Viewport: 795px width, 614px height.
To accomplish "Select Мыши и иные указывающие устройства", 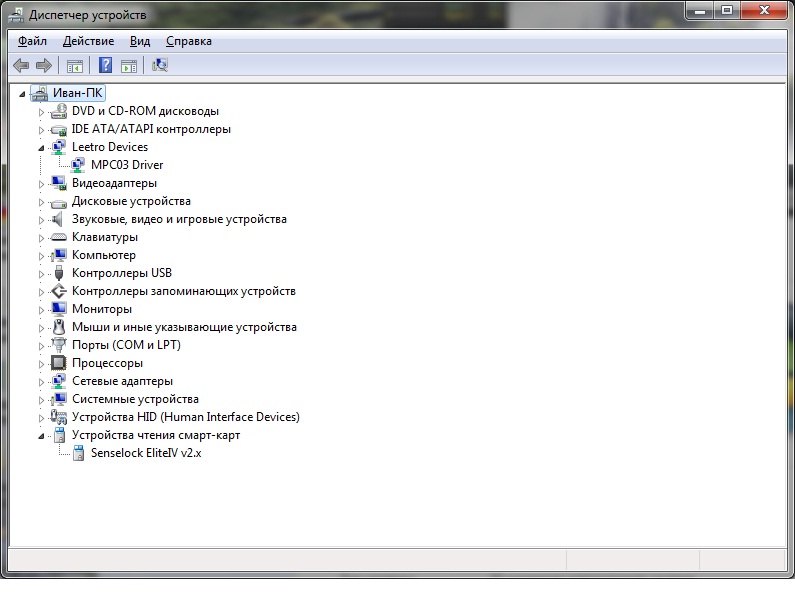I will 184,327.
